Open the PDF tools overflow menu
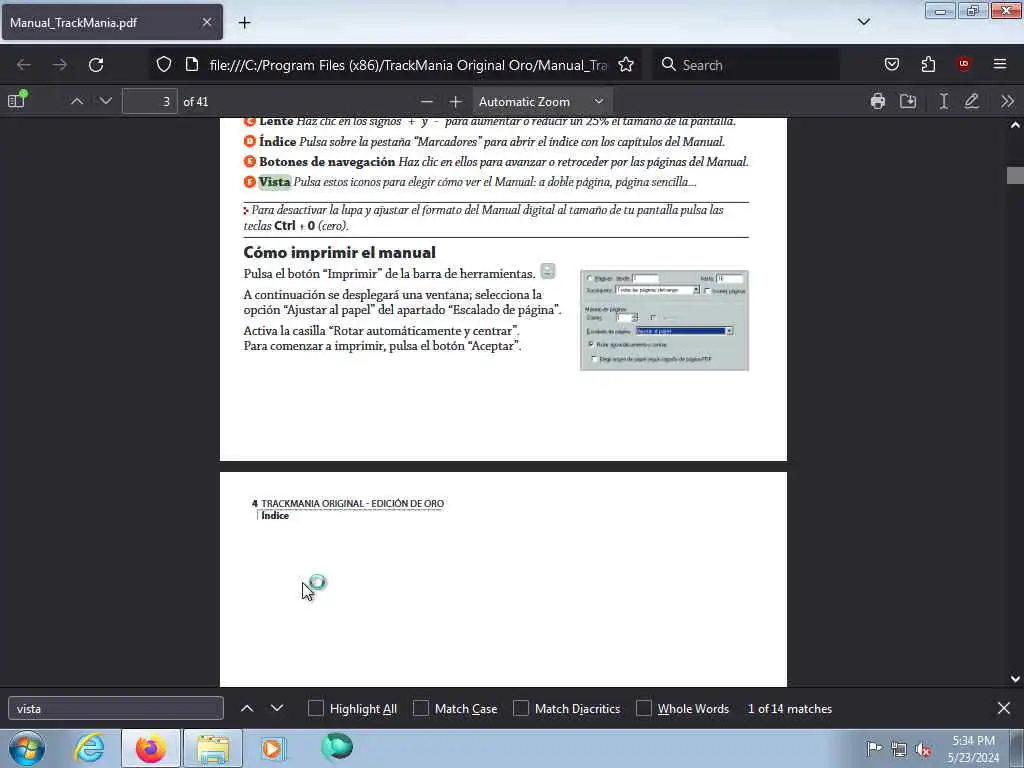This screenshot has width=1024, height=768. click(x=1007, y=101)
